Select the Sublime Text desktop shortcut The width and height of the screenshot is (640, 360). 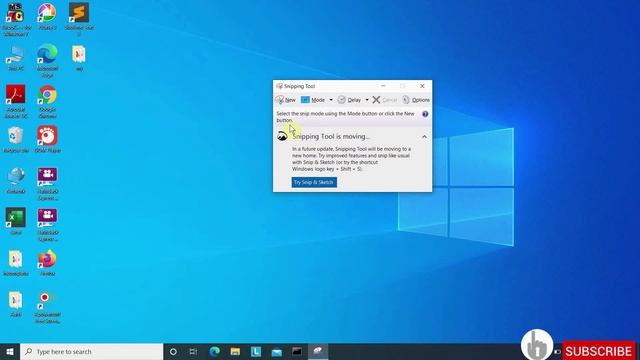pyautogui.click(x=79, y=19)
